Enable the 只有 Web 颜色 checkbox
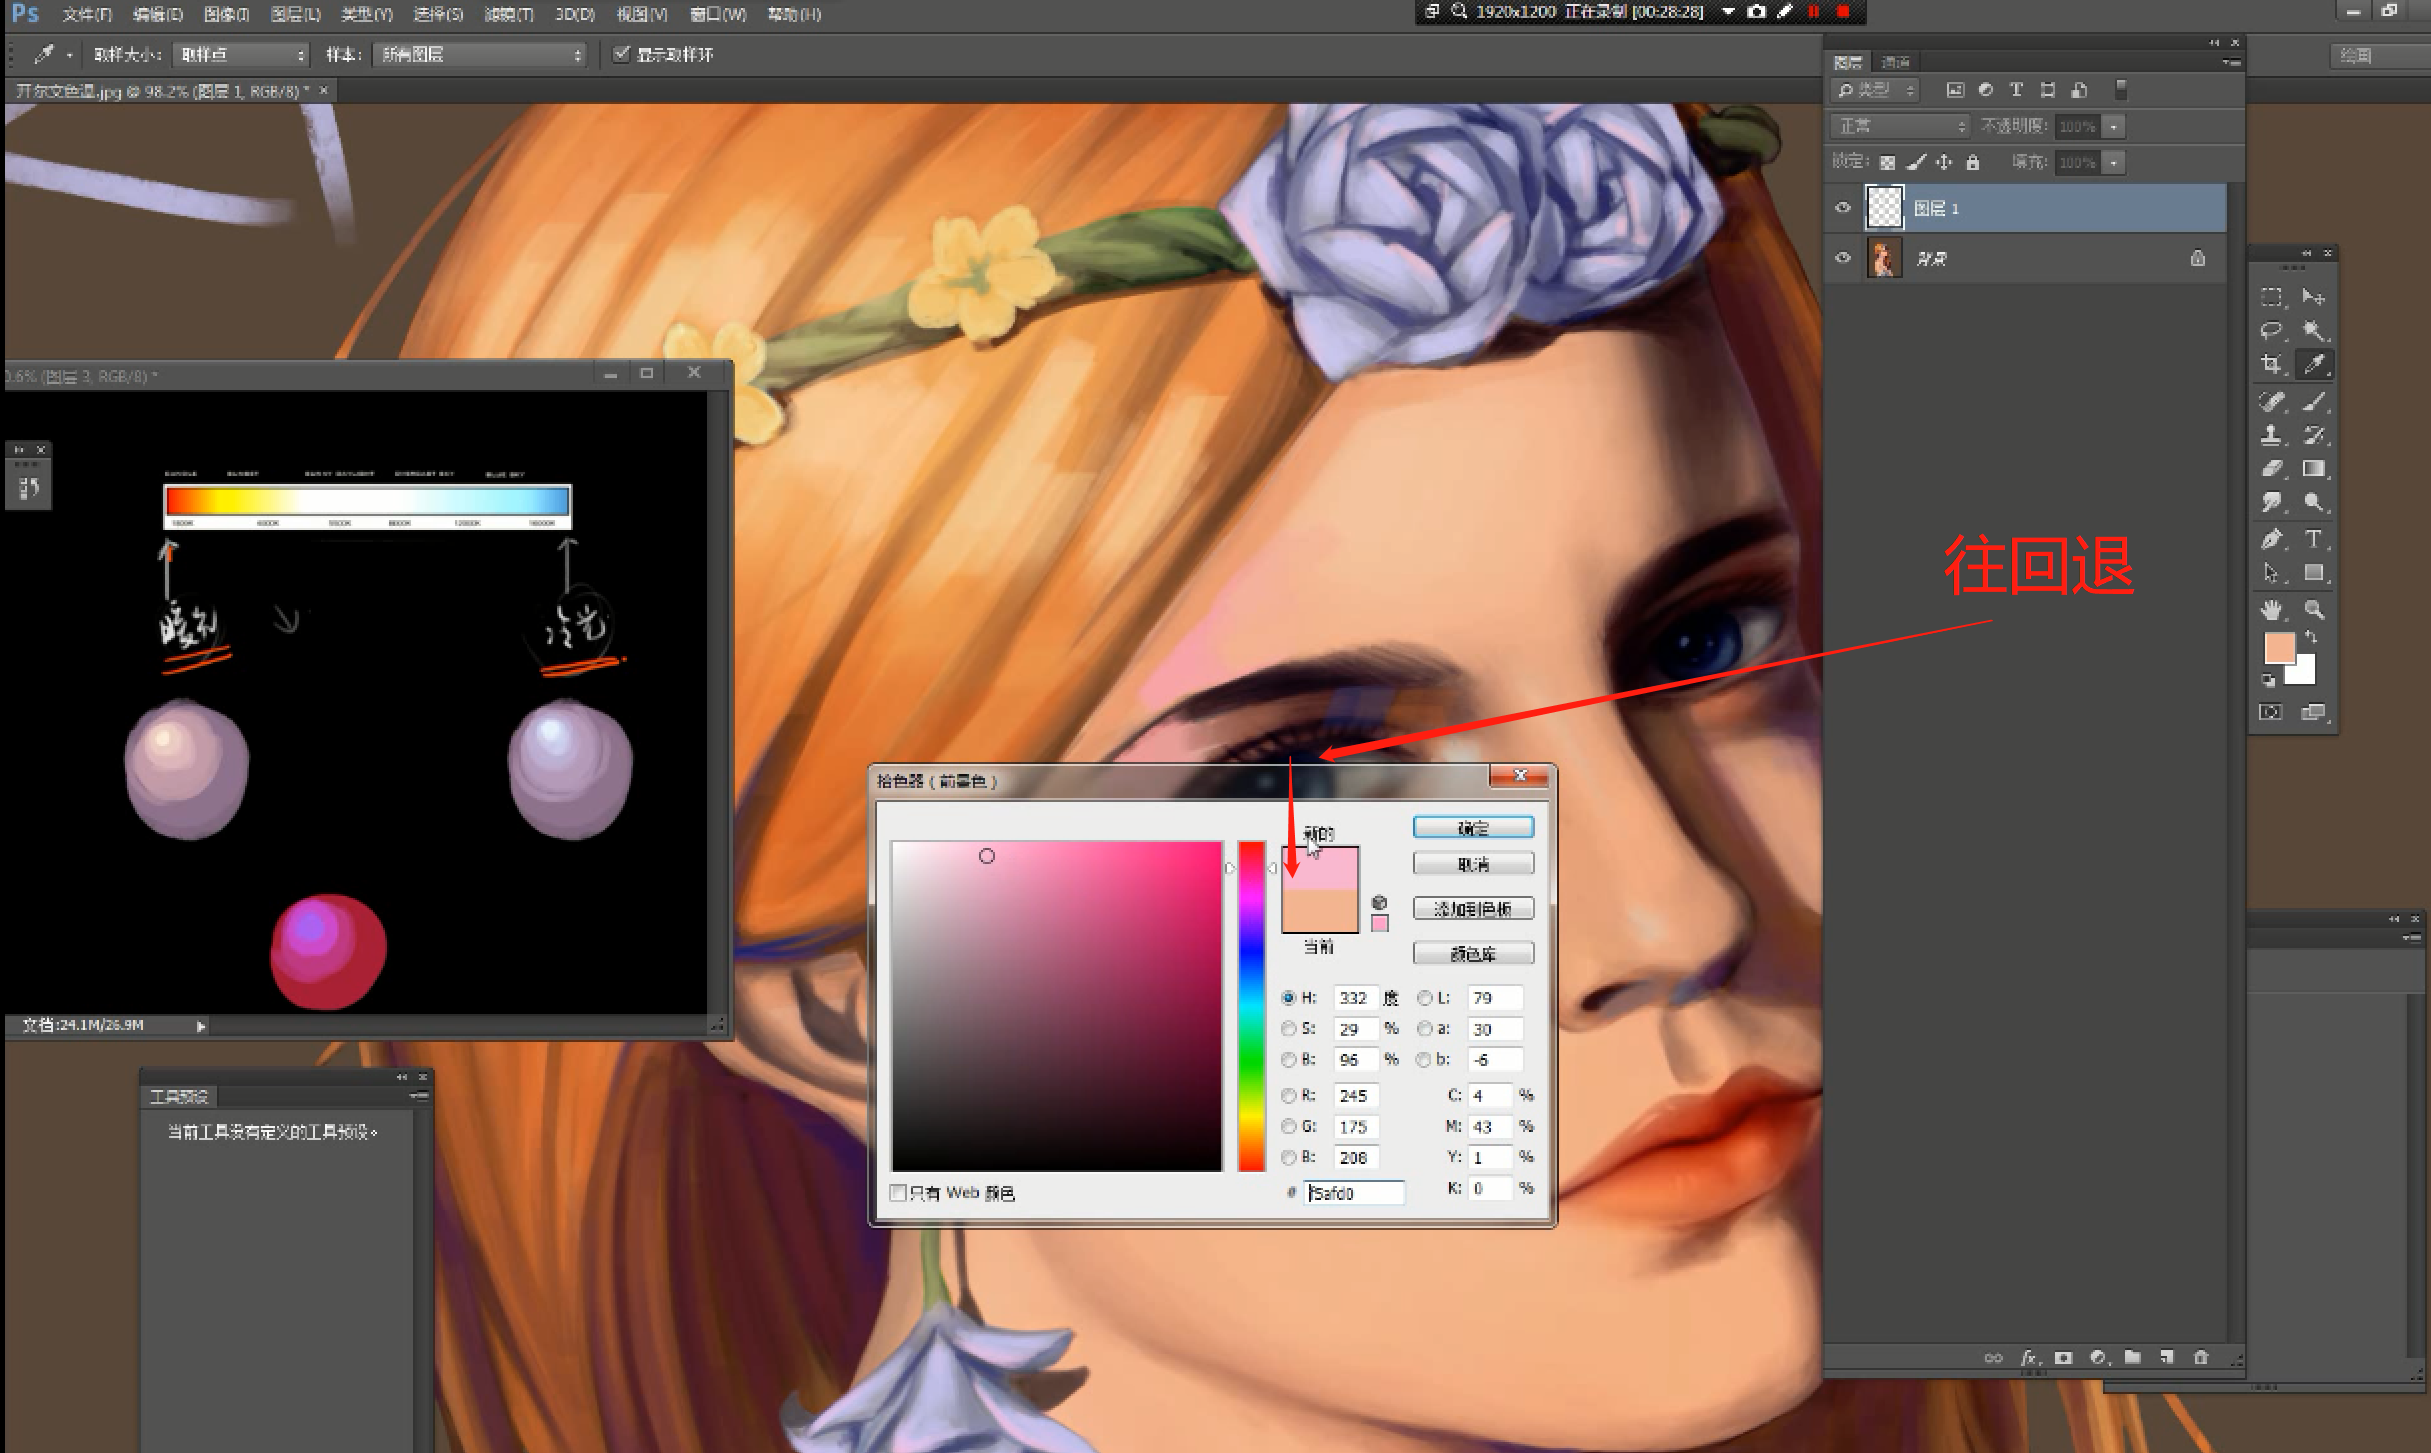The image size is (2431, 1453). tap(898, 1192)
